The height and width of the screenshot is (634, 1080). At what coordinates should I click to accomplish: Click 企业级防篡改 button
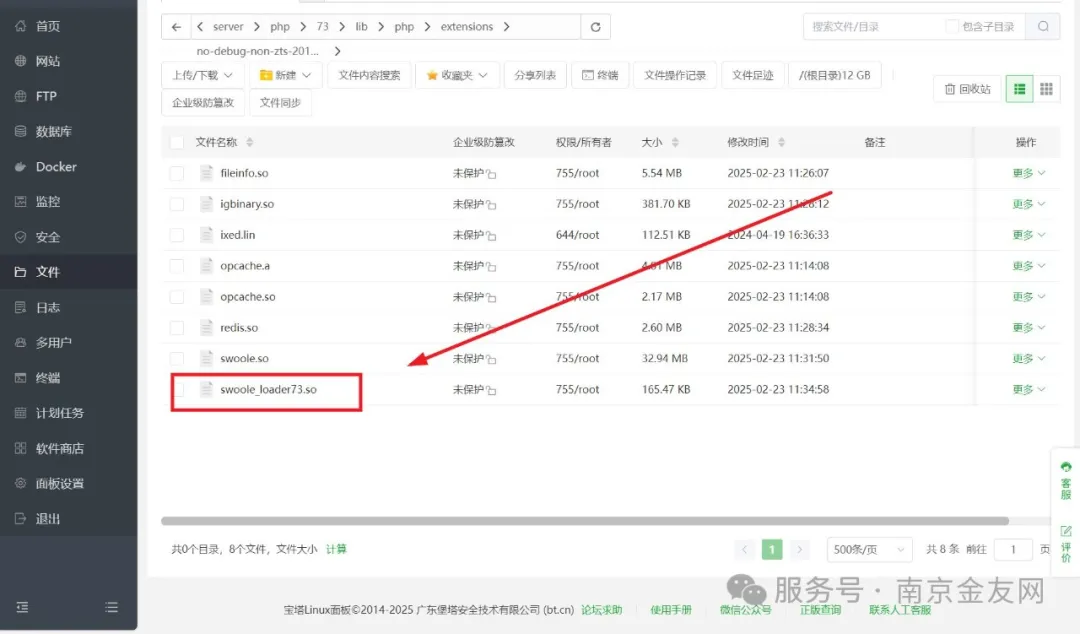click(203, 103)
